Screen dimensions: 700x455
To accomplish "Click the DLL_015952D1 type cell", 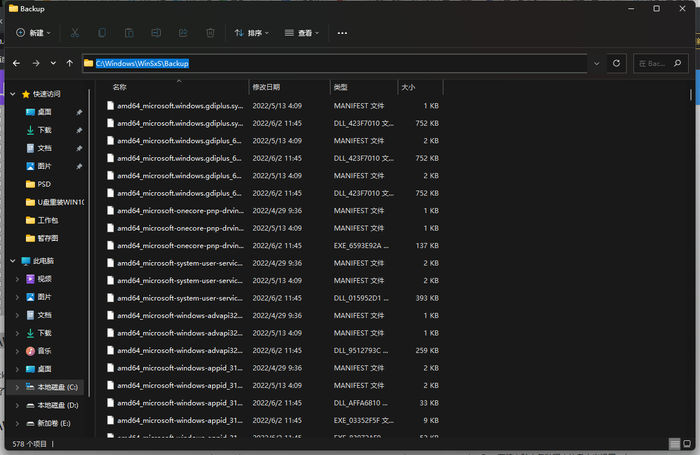I will tap(361, 298).
